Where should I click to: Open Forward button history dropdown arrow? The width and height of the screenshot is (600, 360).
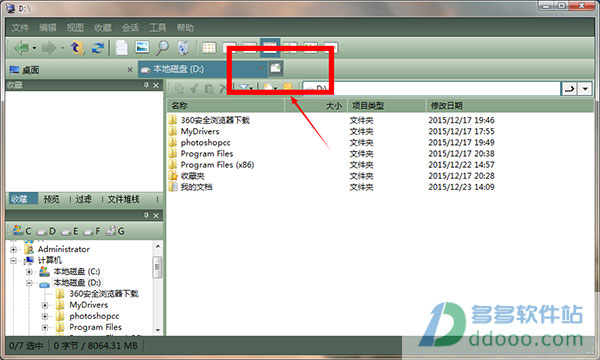point(62,48)
